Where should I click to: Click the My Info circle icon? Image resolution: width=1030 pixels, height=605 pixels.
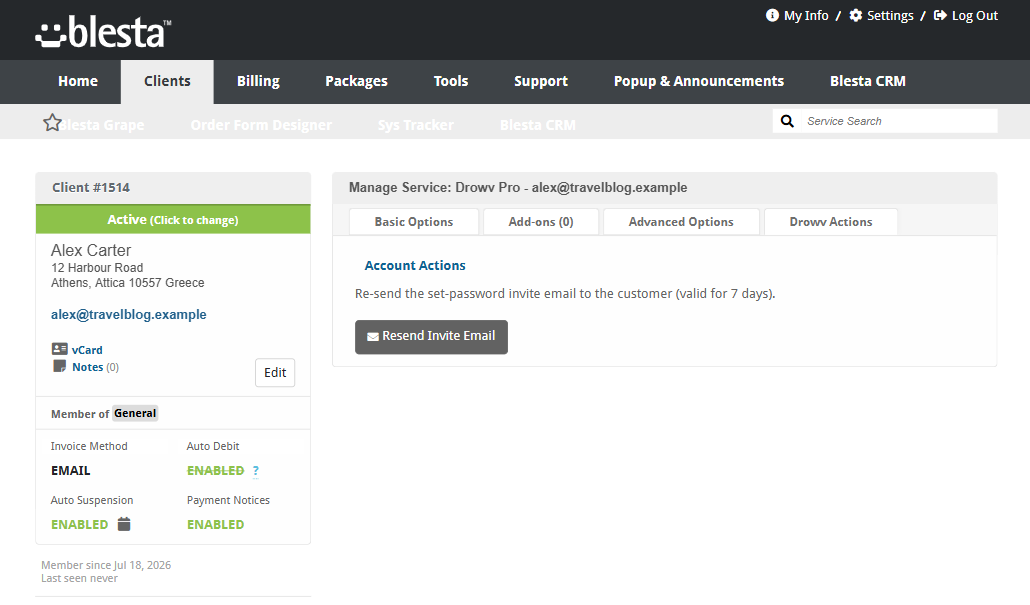[772, 15]
